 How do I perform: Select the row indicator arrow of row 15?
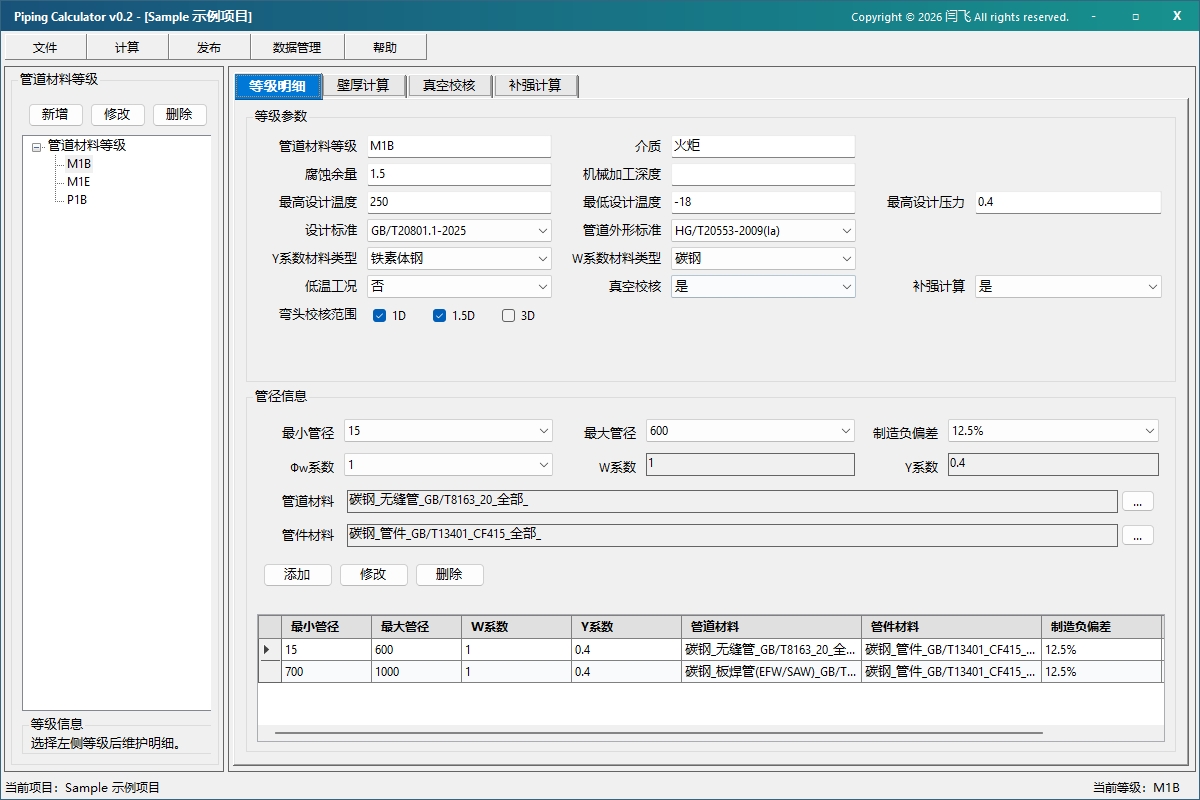269,650
